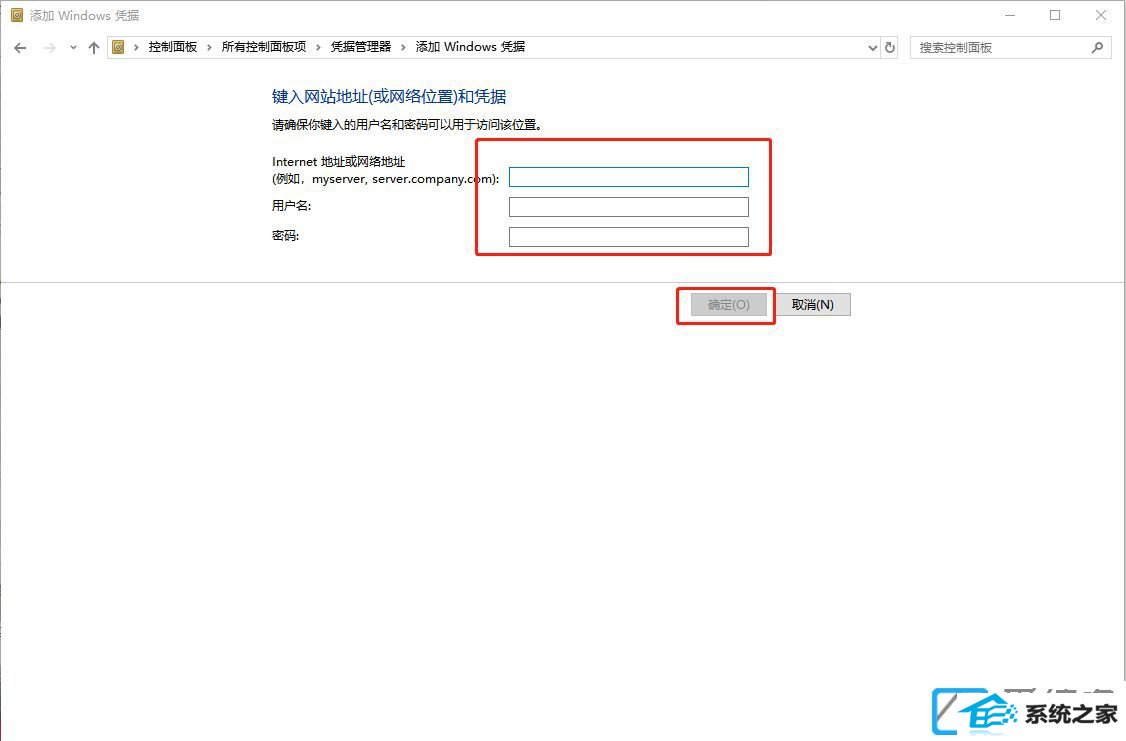Viewport: 1126px width, 741px height.
Task: Click label Internet 地址或网络地址
Action: pos(338,162)
